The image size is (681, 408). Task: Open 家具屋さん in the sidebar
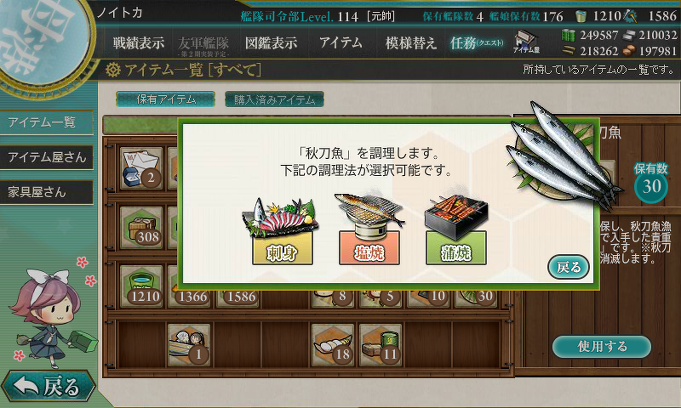[x=46, y=192]
